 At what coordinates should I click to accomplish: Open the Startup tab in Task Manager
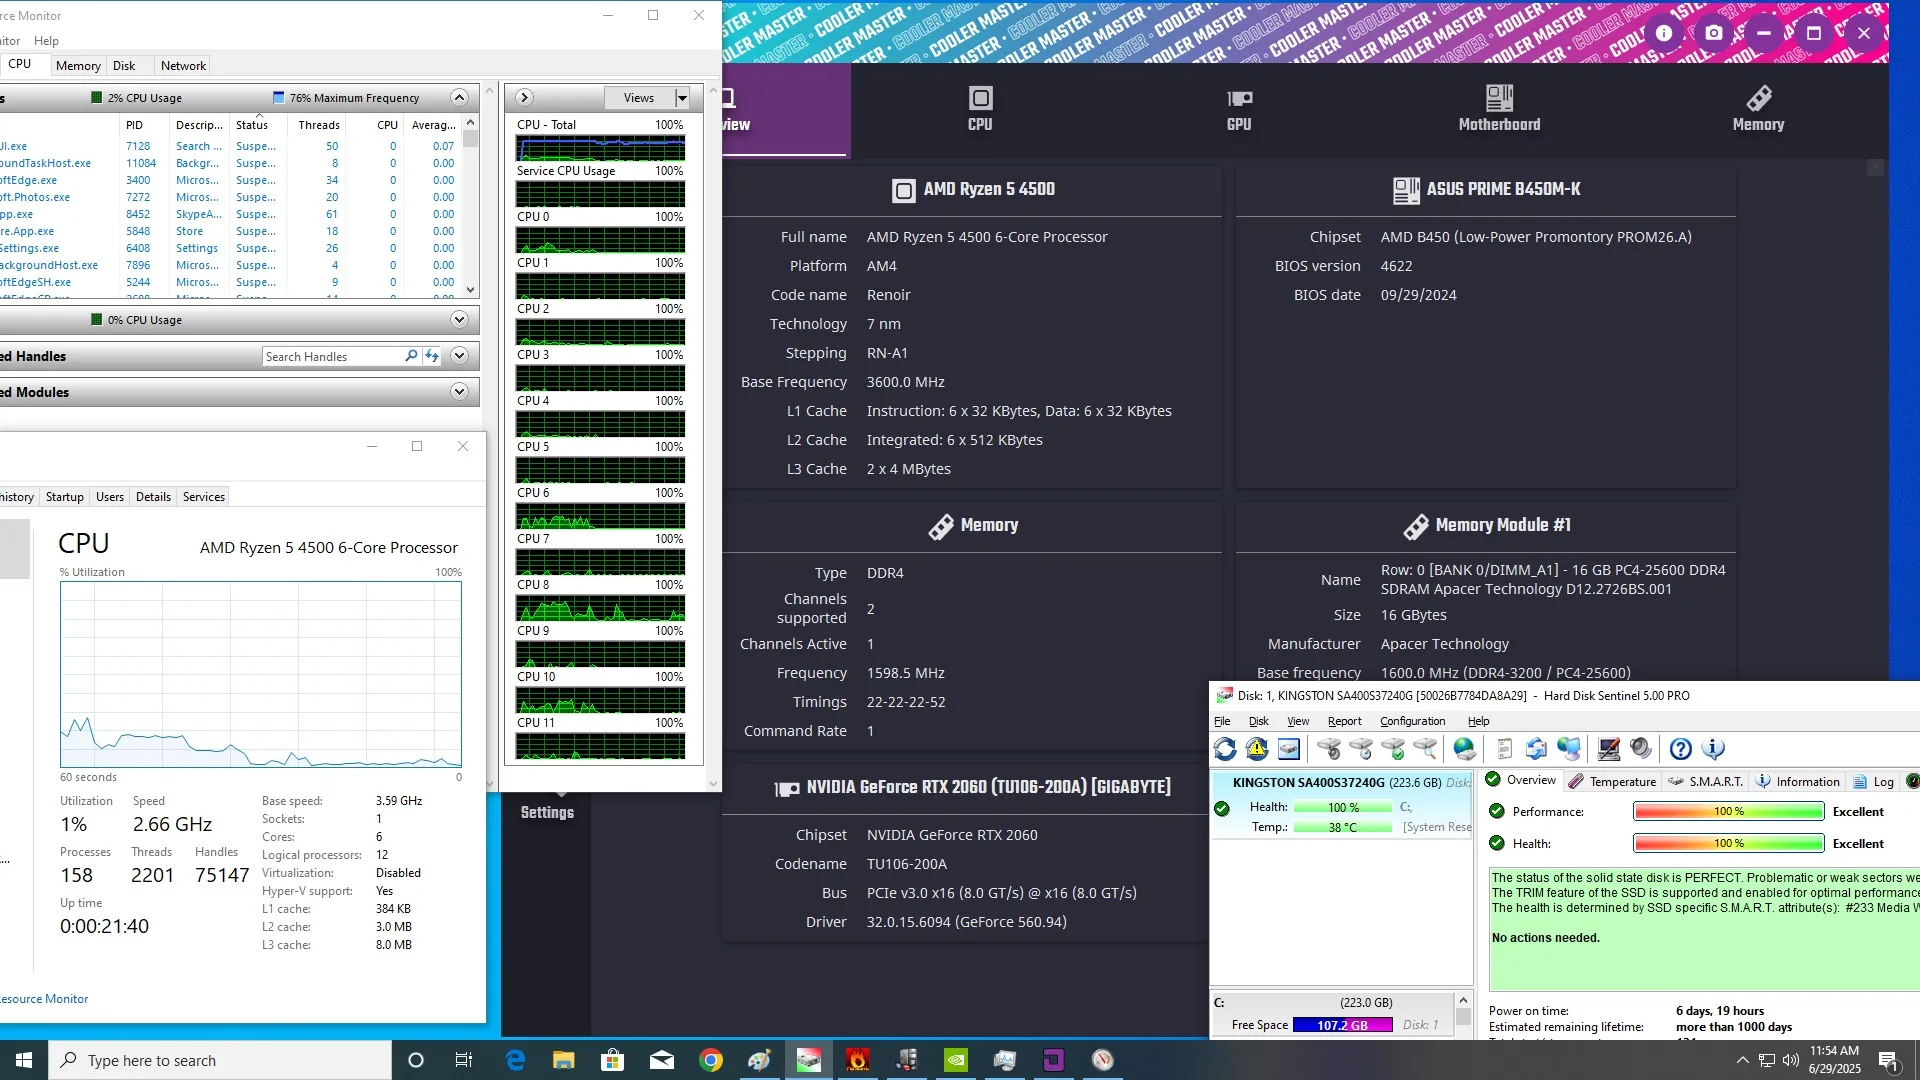[x=65, y=497]
